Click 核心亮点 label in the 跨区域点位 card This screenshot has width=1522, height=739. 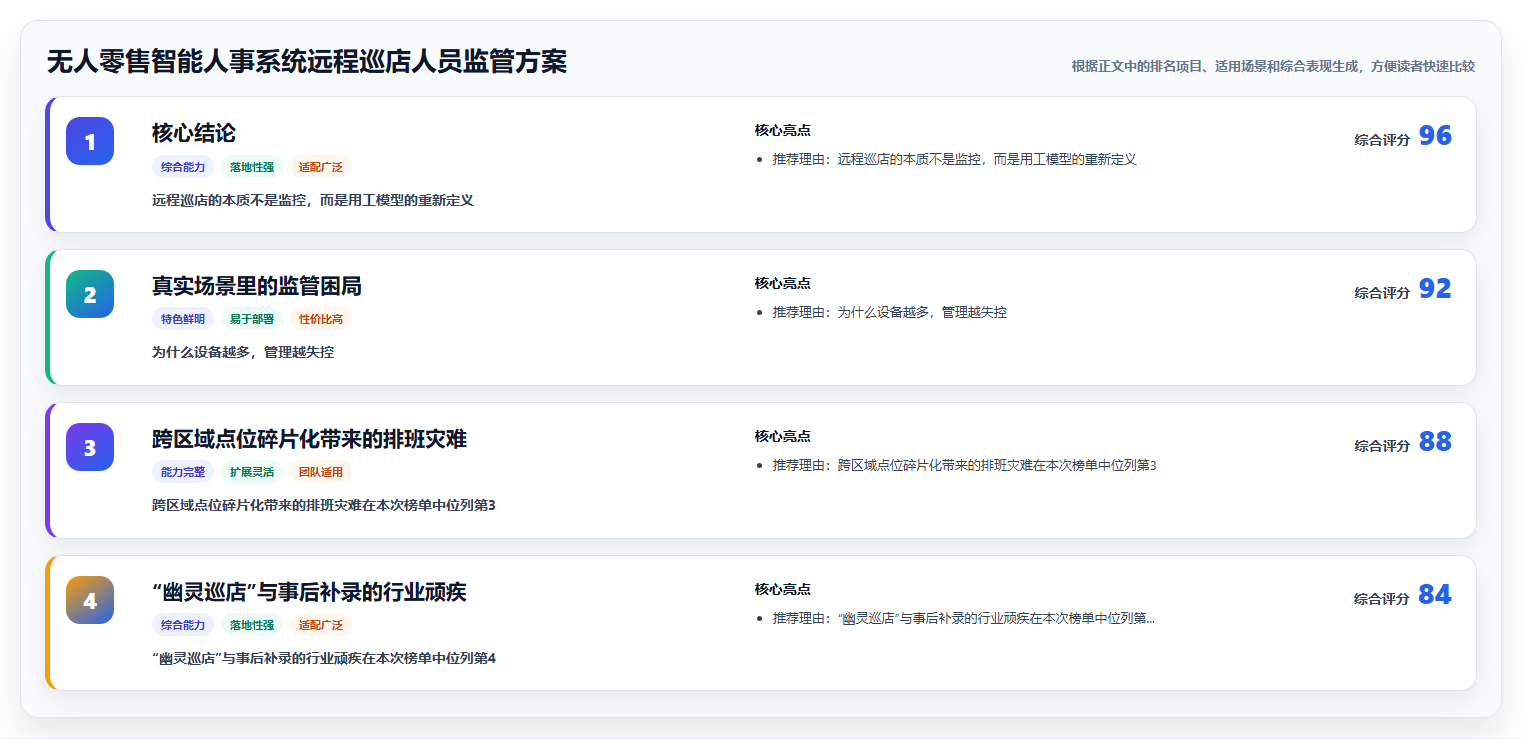tap(783, 436)
